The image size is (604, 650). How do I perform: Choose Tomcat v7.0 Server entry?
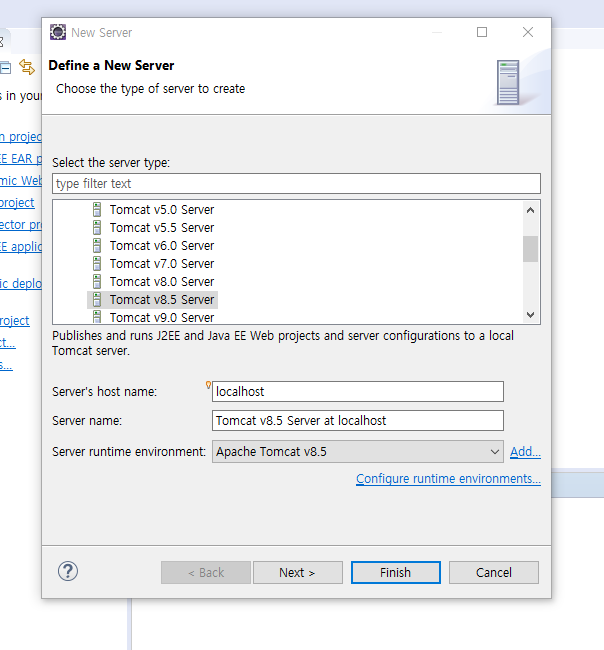click(162, 264)
